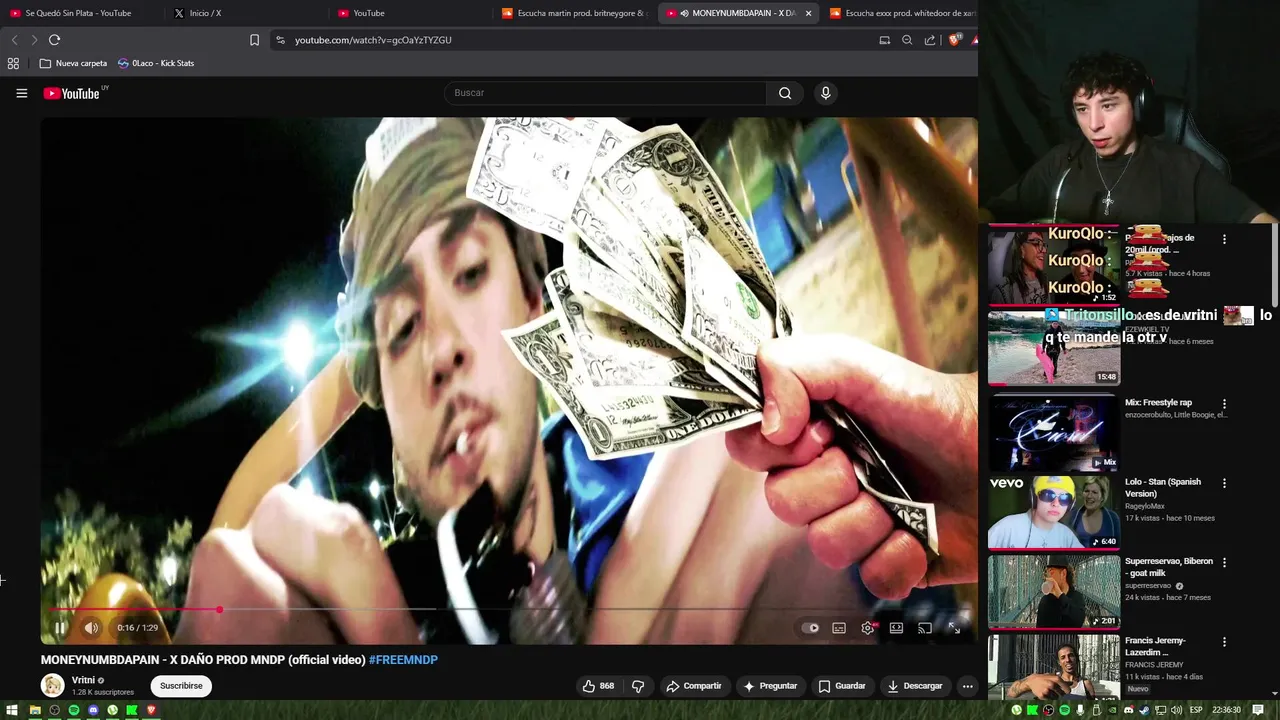This screenshot has height=720, width=1280.
Task: Open the YouTube hamburger guide menu
Action: click(x=21, y=93)
